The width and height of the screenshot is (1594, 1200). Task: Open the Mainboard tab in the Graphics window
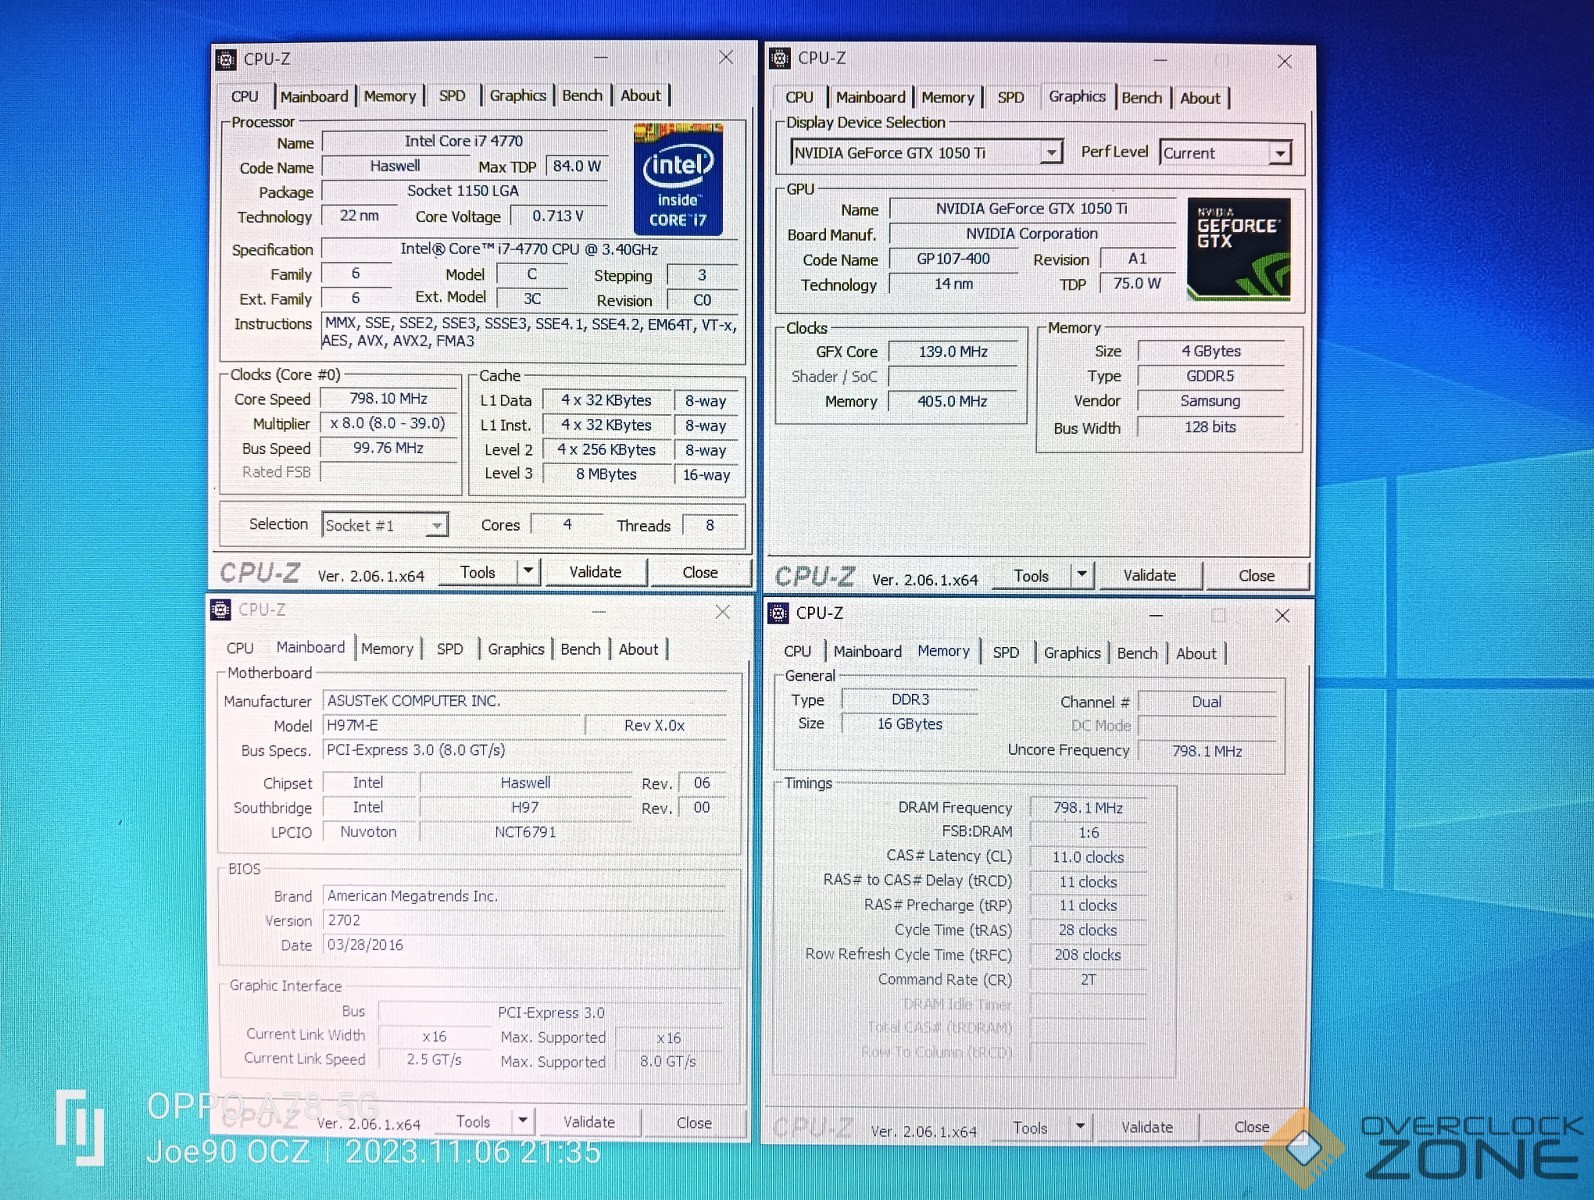[871, 97]
